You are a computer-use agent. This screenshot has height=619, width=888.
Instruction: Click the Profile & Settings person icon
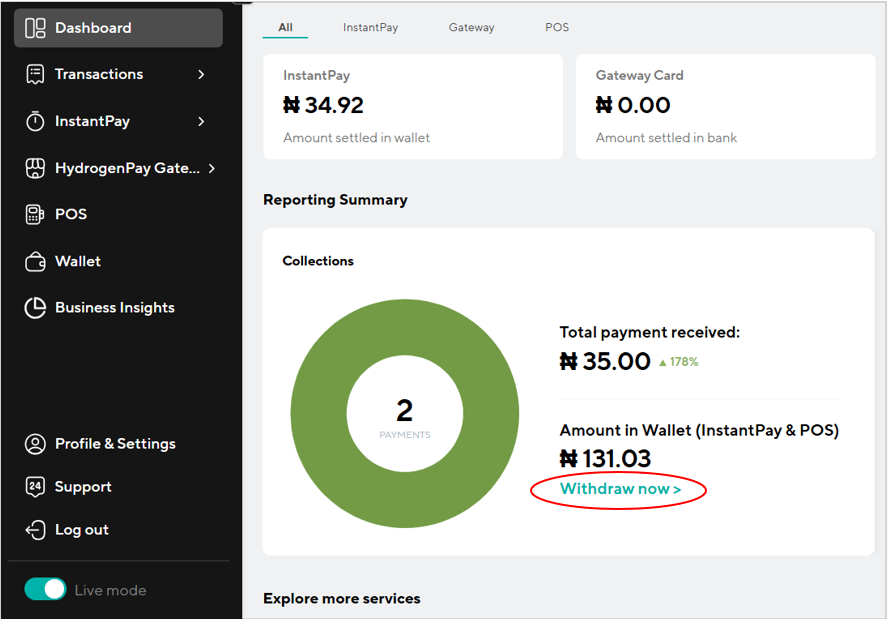(35, 444)
